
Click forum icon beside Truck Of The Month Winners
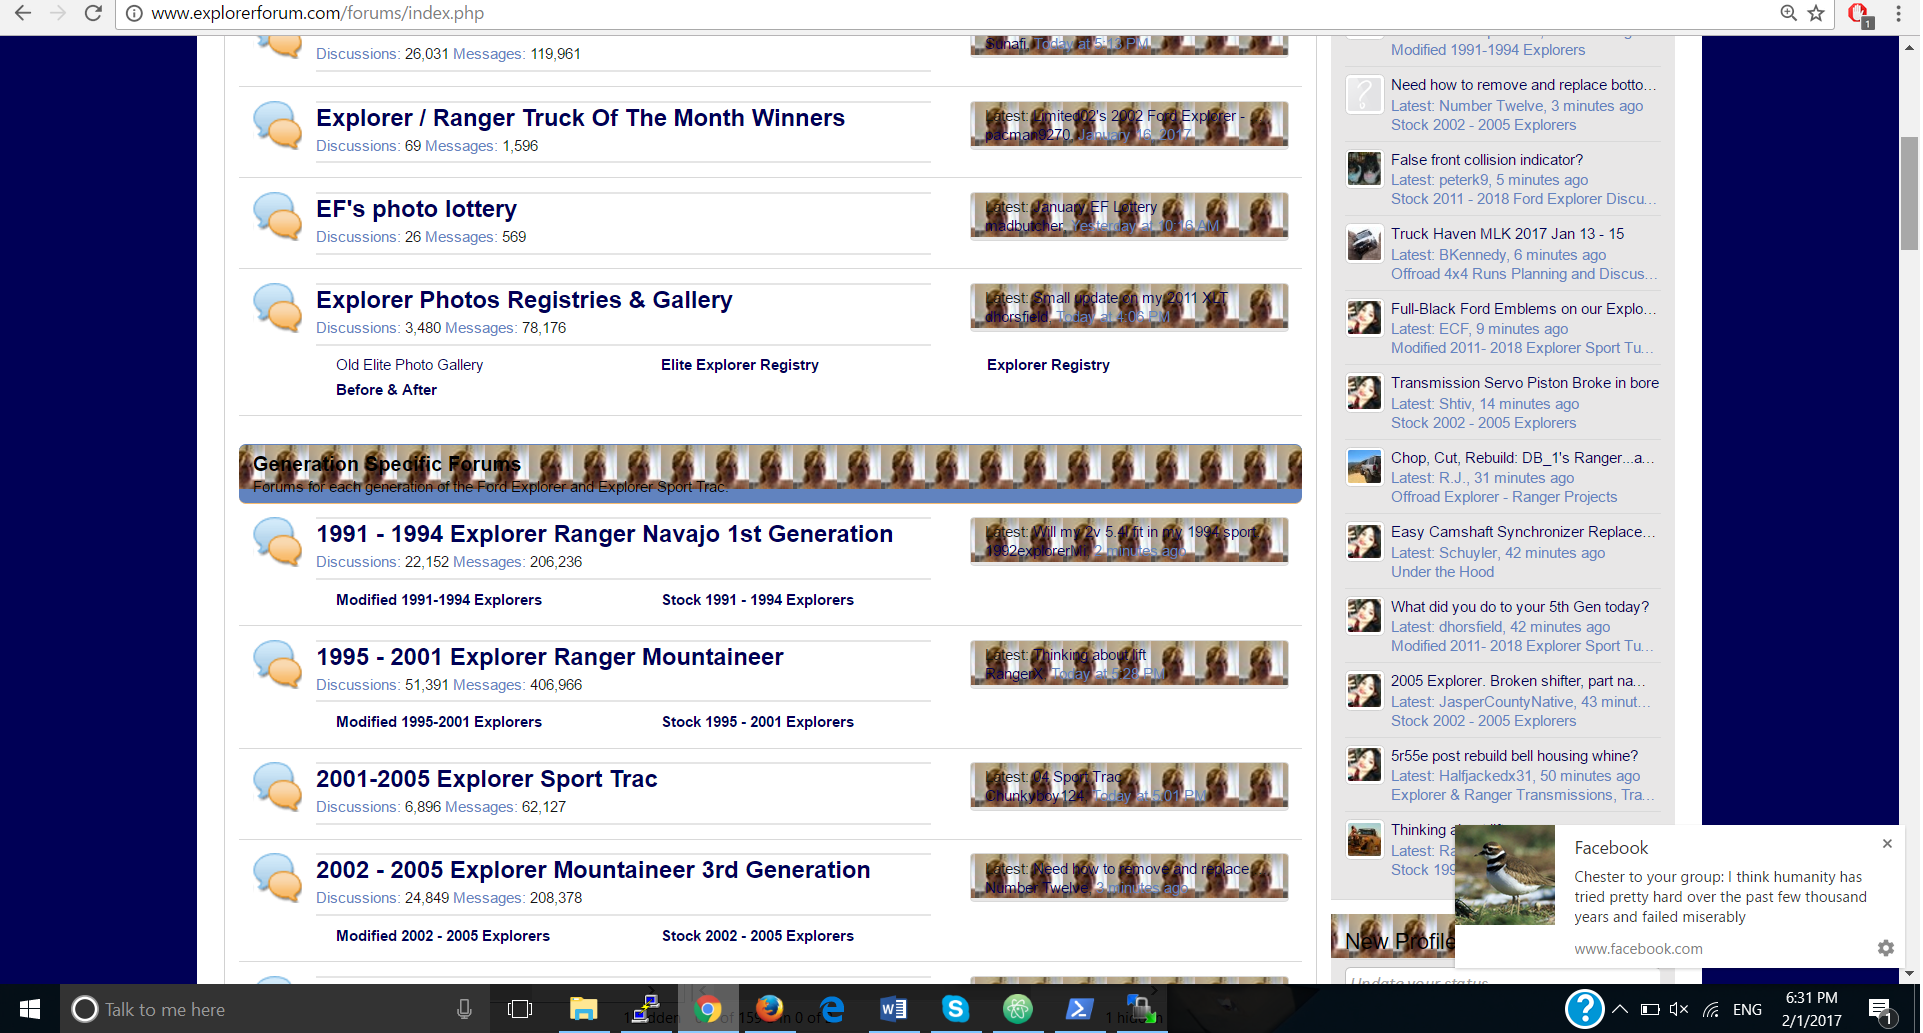(277, 125)
